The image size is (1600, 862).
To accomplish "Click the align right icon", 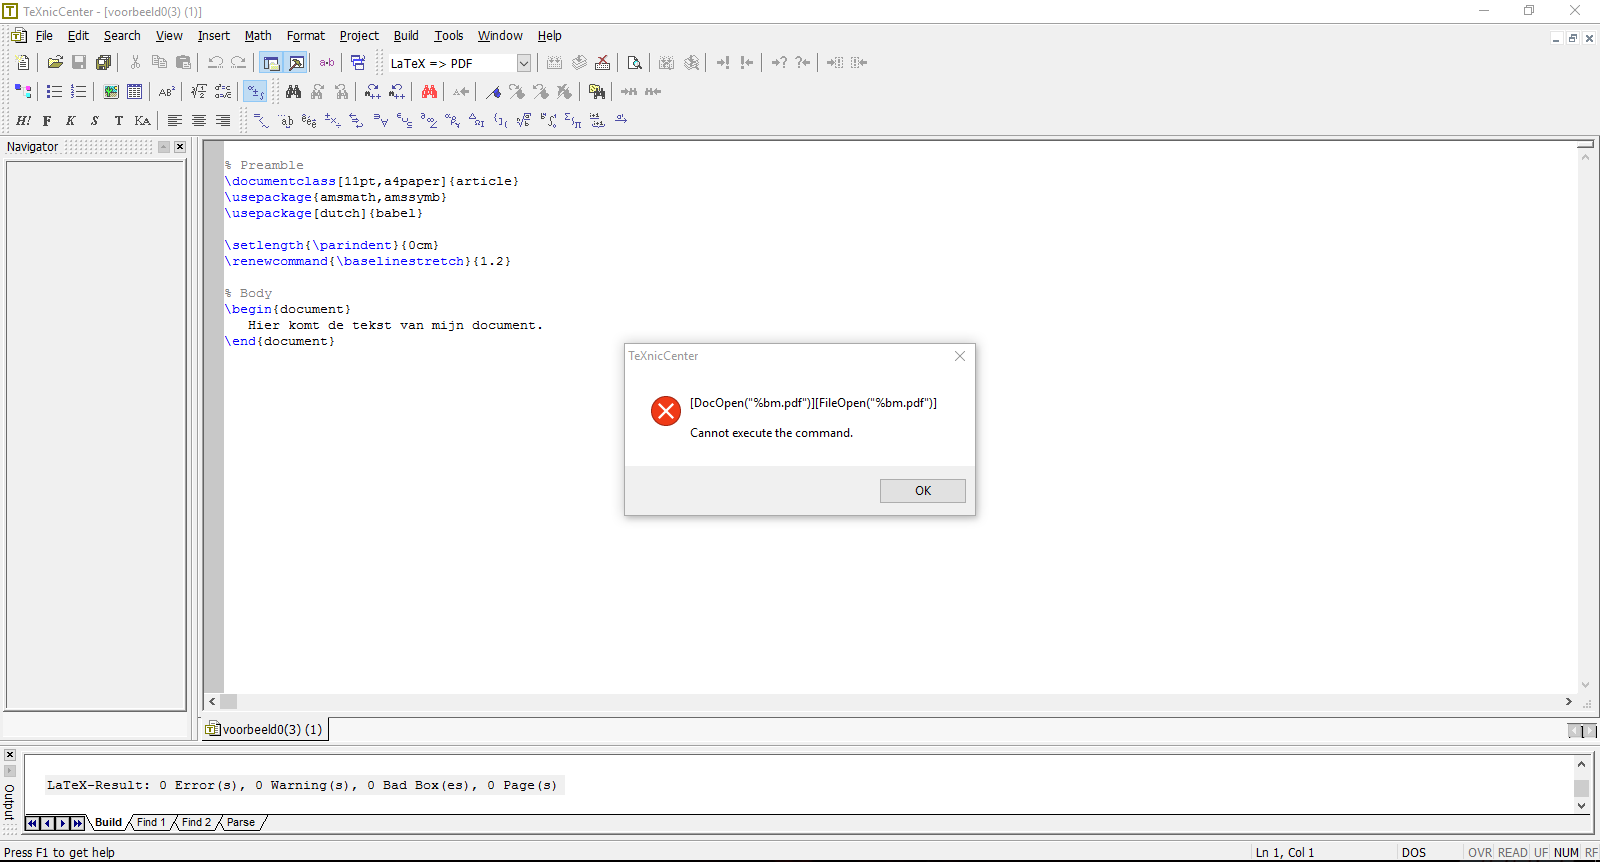I will [223, 120].
